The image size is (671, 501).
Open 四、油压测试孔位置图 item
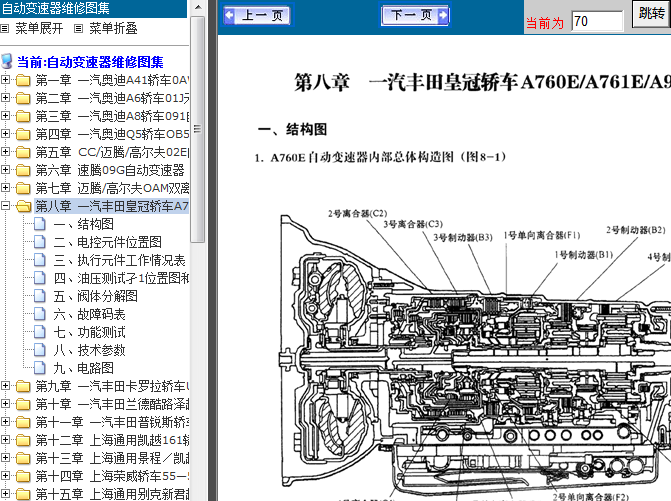(121, 278)
